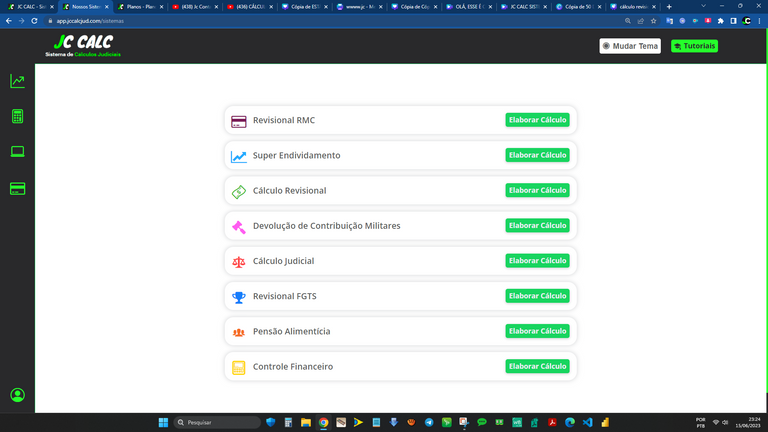Open a new browser tab
The width and height of the screenshot is (768, 432).
[x=669, y=7]
